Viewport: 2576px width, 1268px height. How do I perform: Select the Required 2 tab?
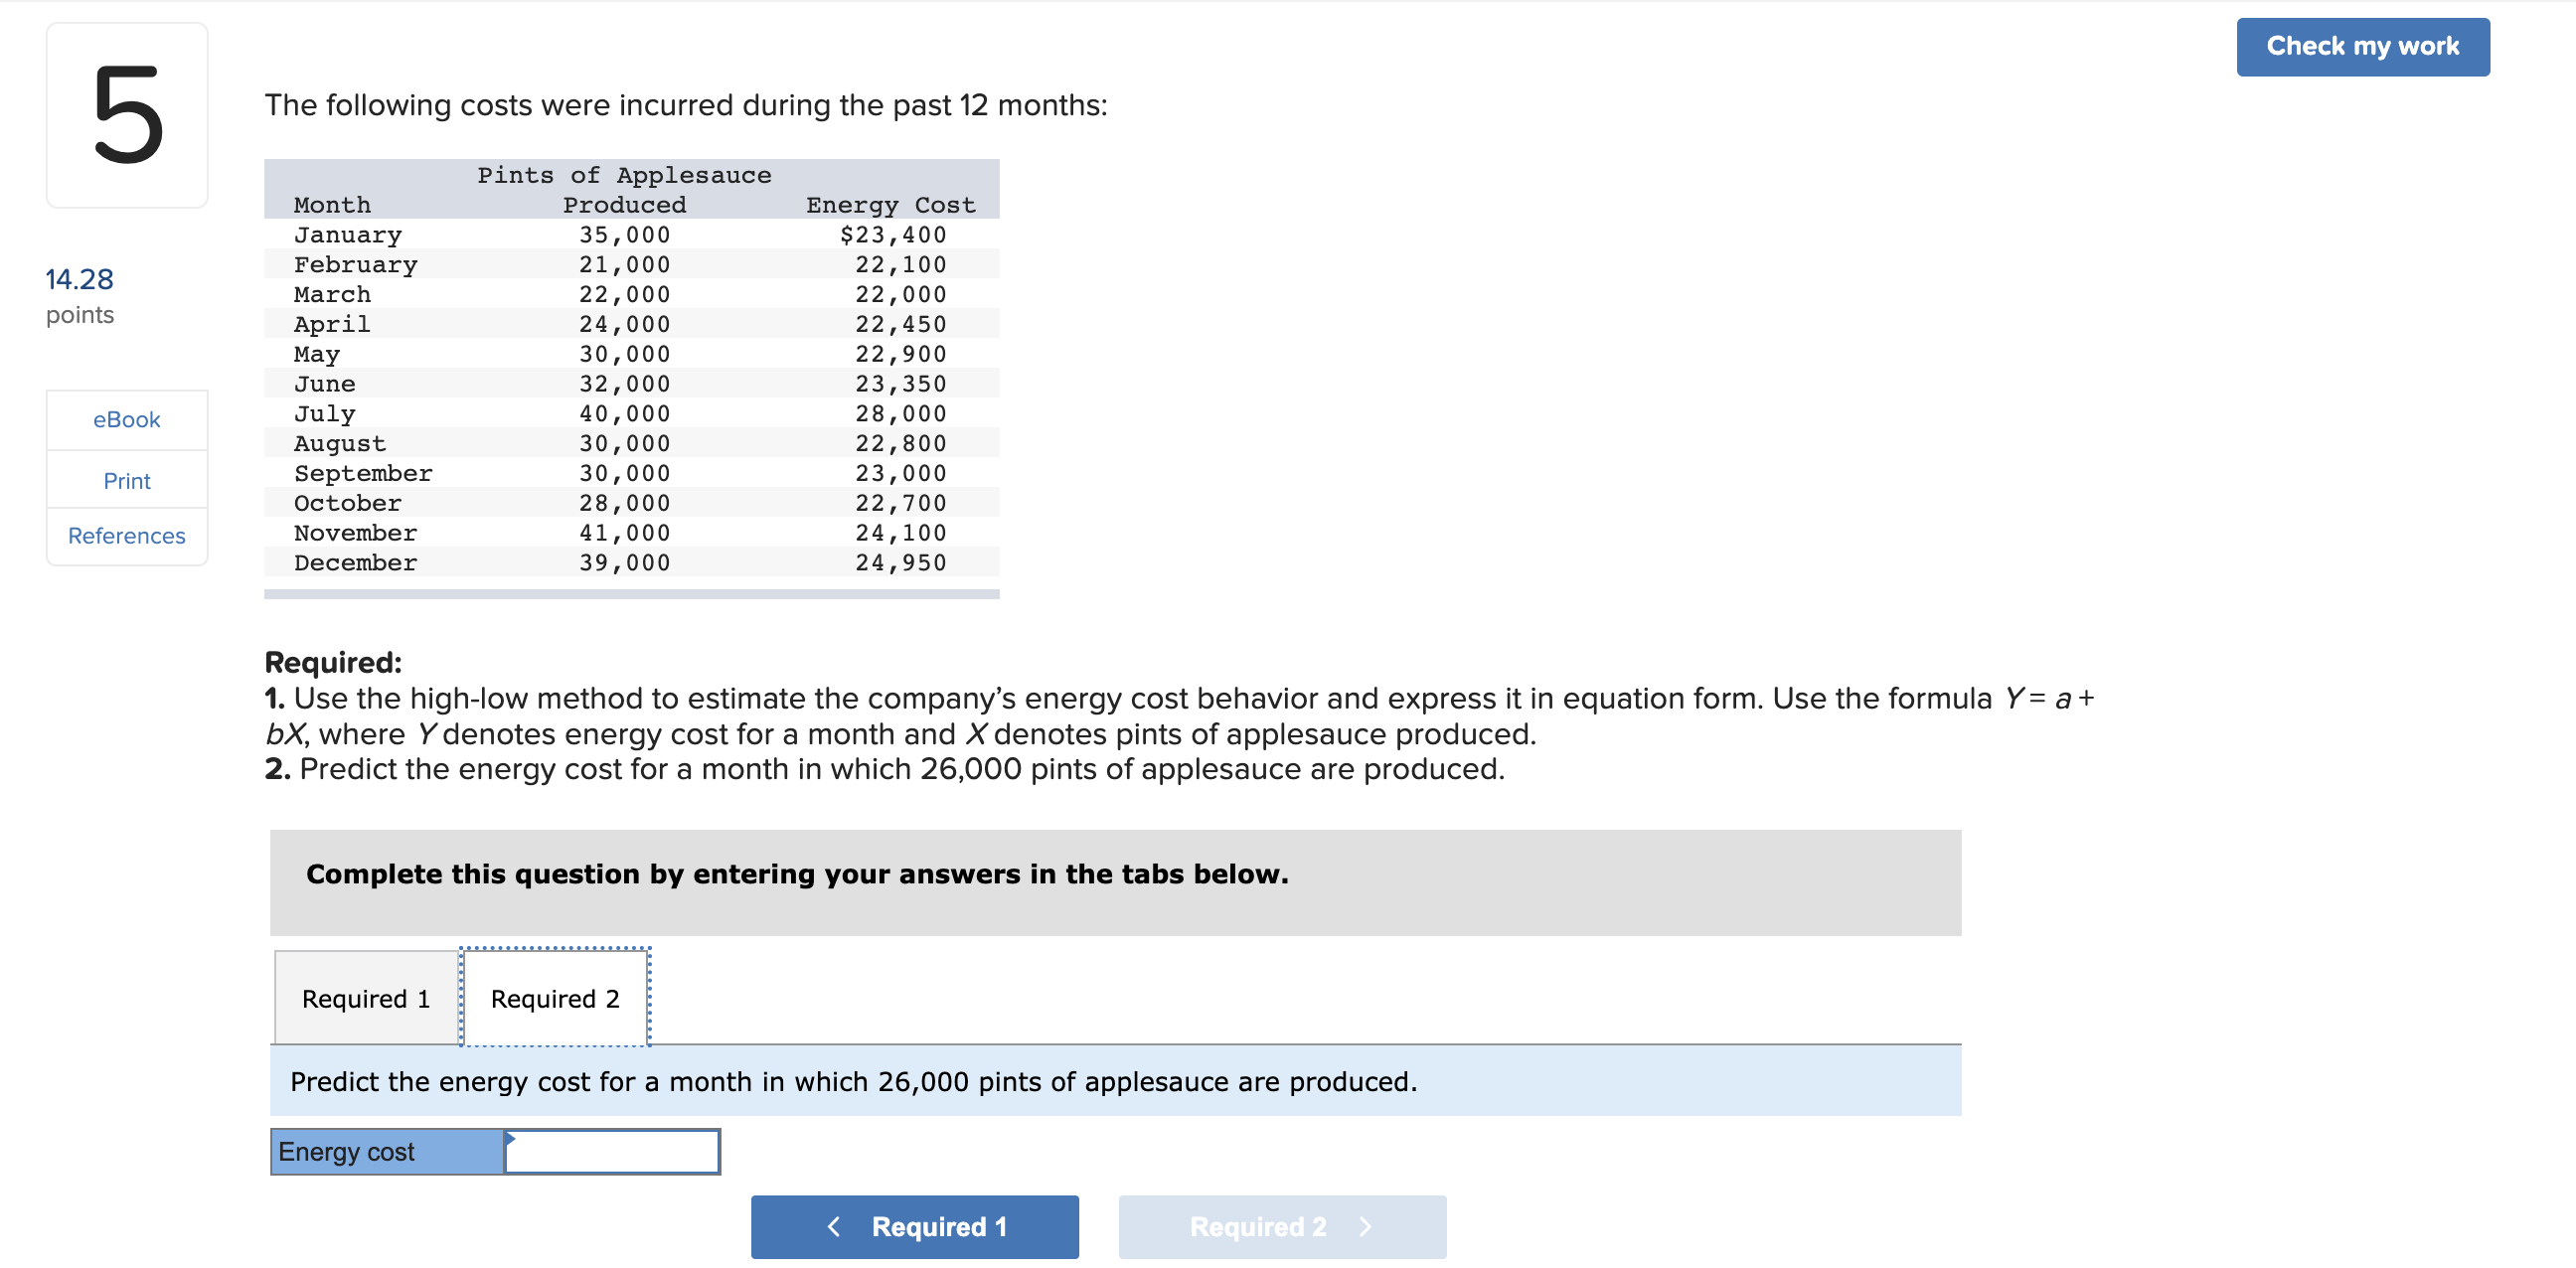click(x=555, y=998)
